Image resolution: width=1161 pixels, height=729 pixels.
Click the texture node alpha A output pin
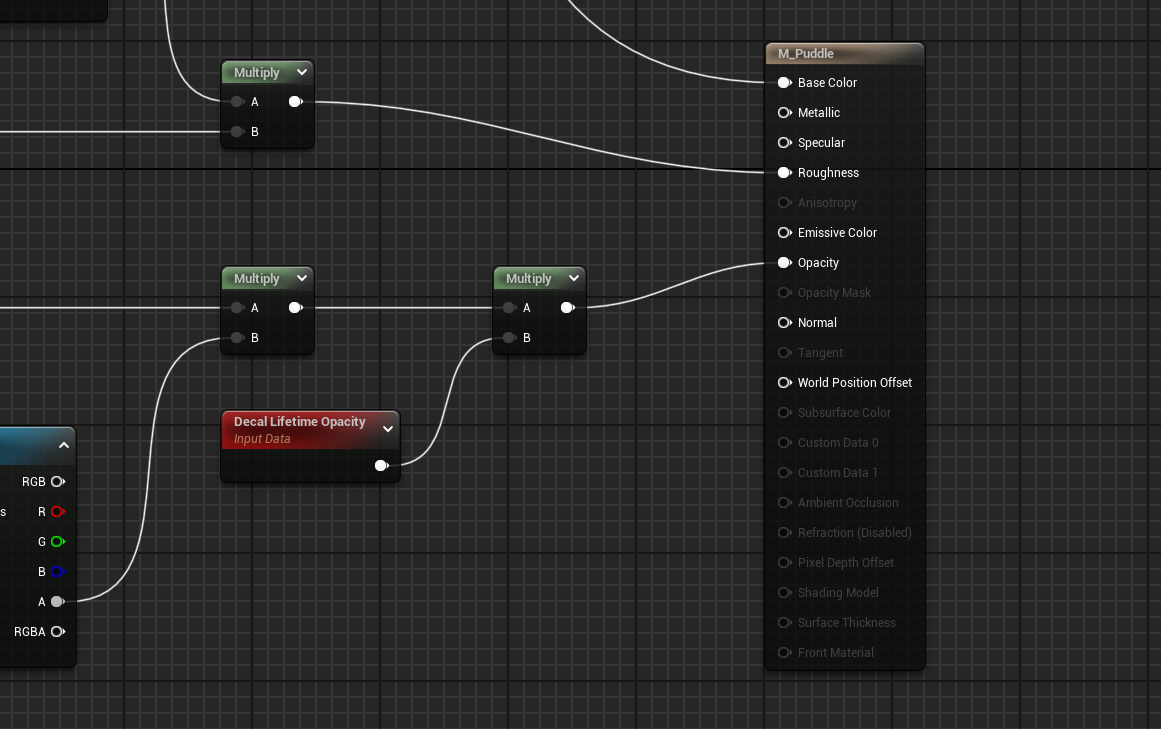[x=58, y=602]
